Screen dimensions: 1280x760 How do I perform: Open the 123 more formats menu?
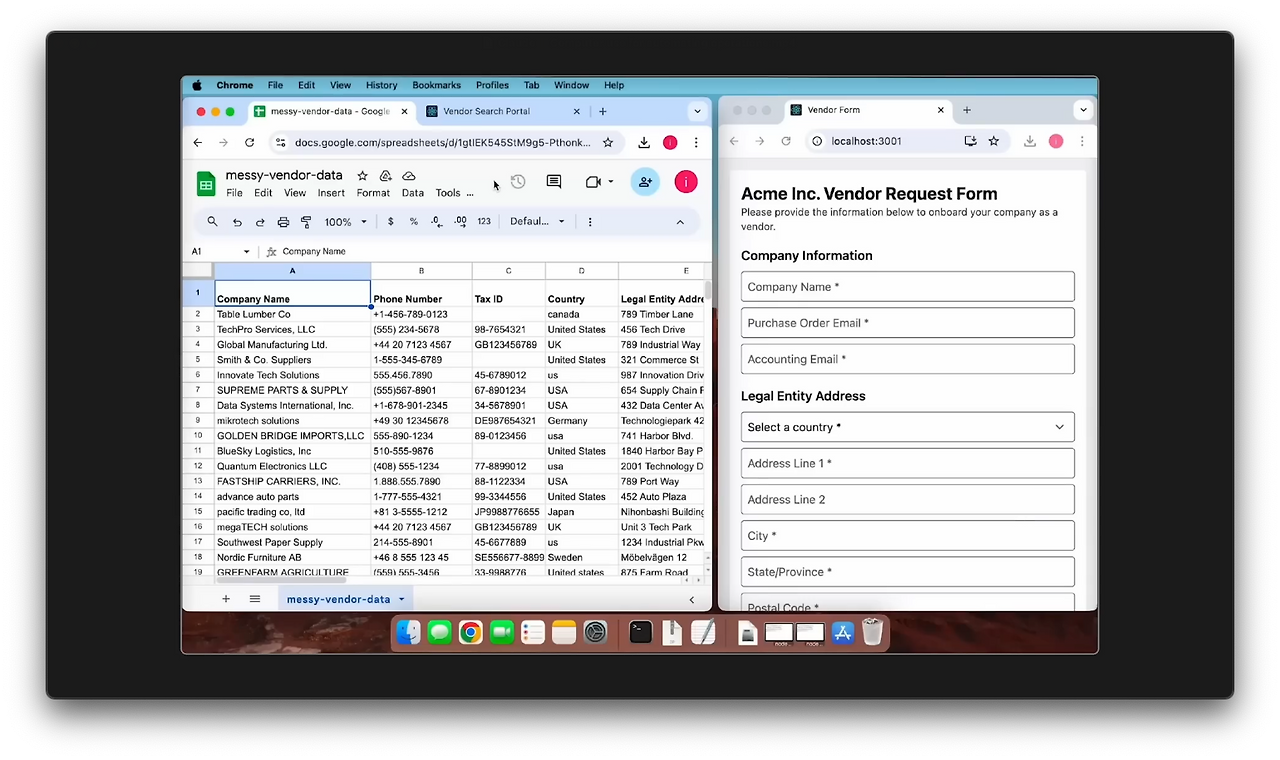484,222
